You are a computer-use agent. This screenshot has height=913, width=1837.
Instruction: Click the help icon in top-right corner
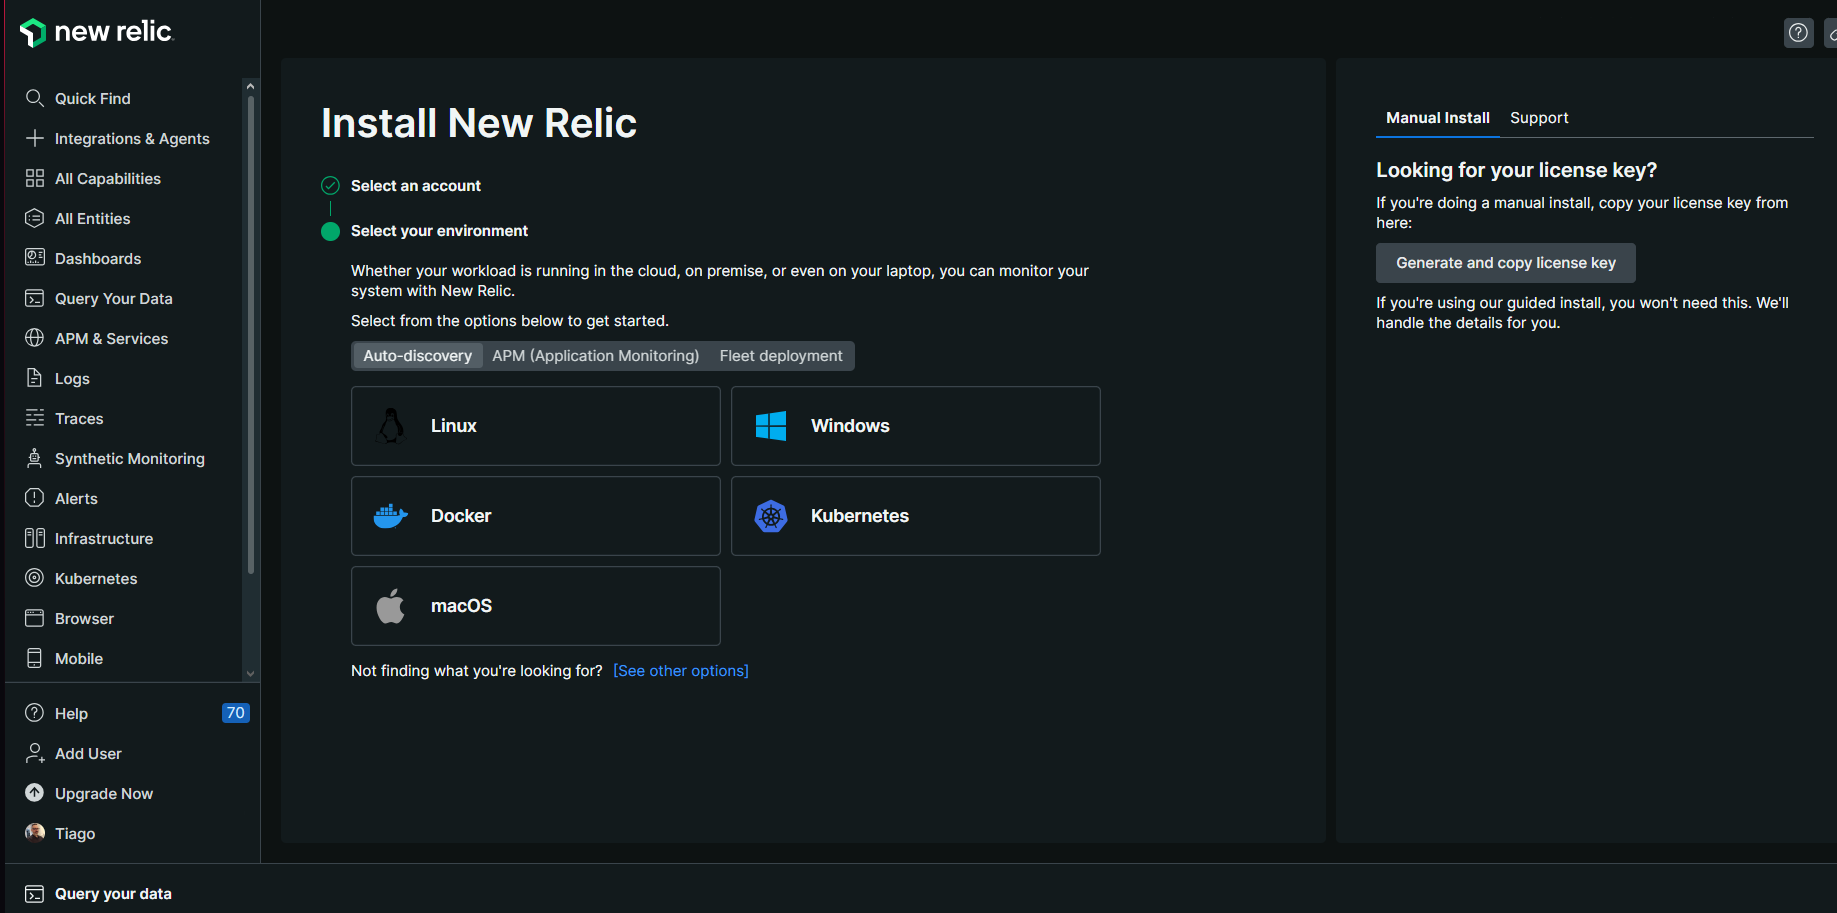point(1799,33)
